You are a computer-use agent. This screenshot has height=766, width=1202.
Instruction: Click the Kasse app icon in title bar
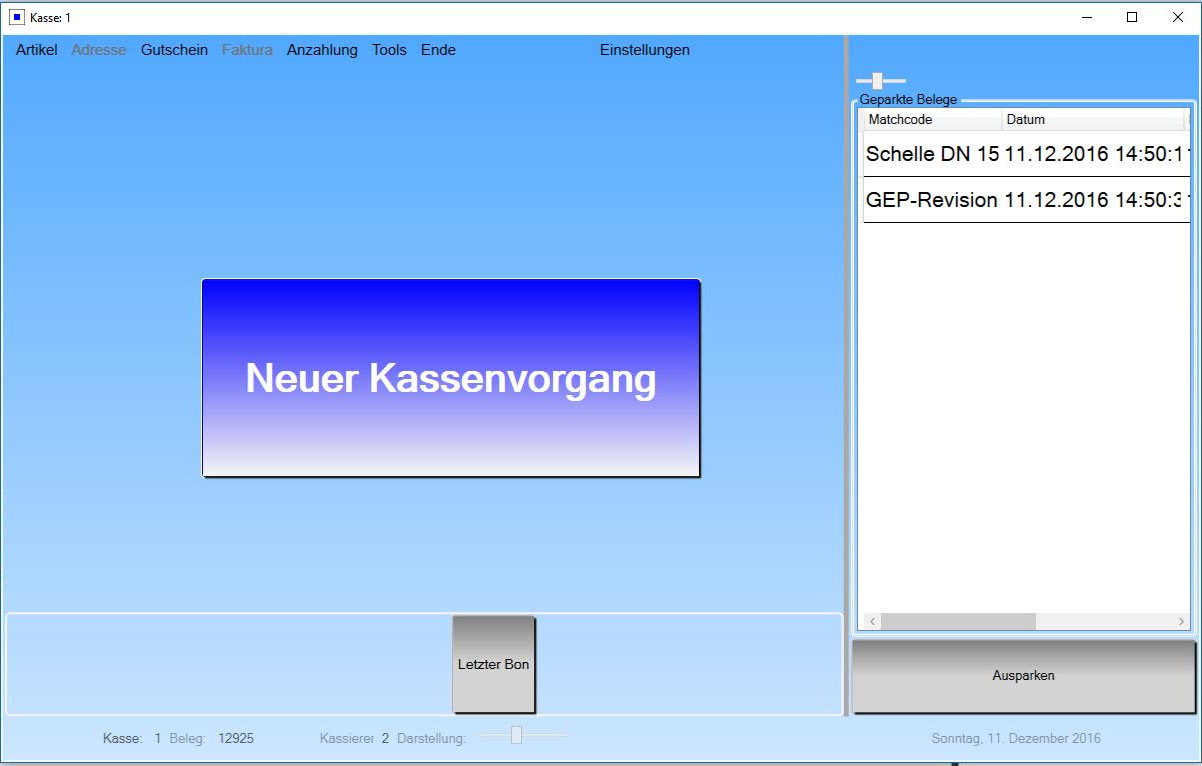click(x=17, y=17)
